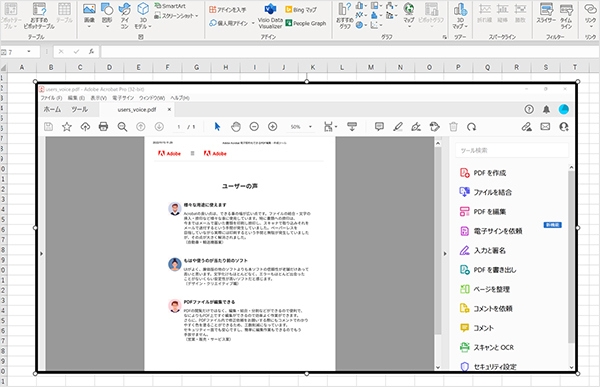Open ファイル menu in the Acrobat window

coord(52,98)
